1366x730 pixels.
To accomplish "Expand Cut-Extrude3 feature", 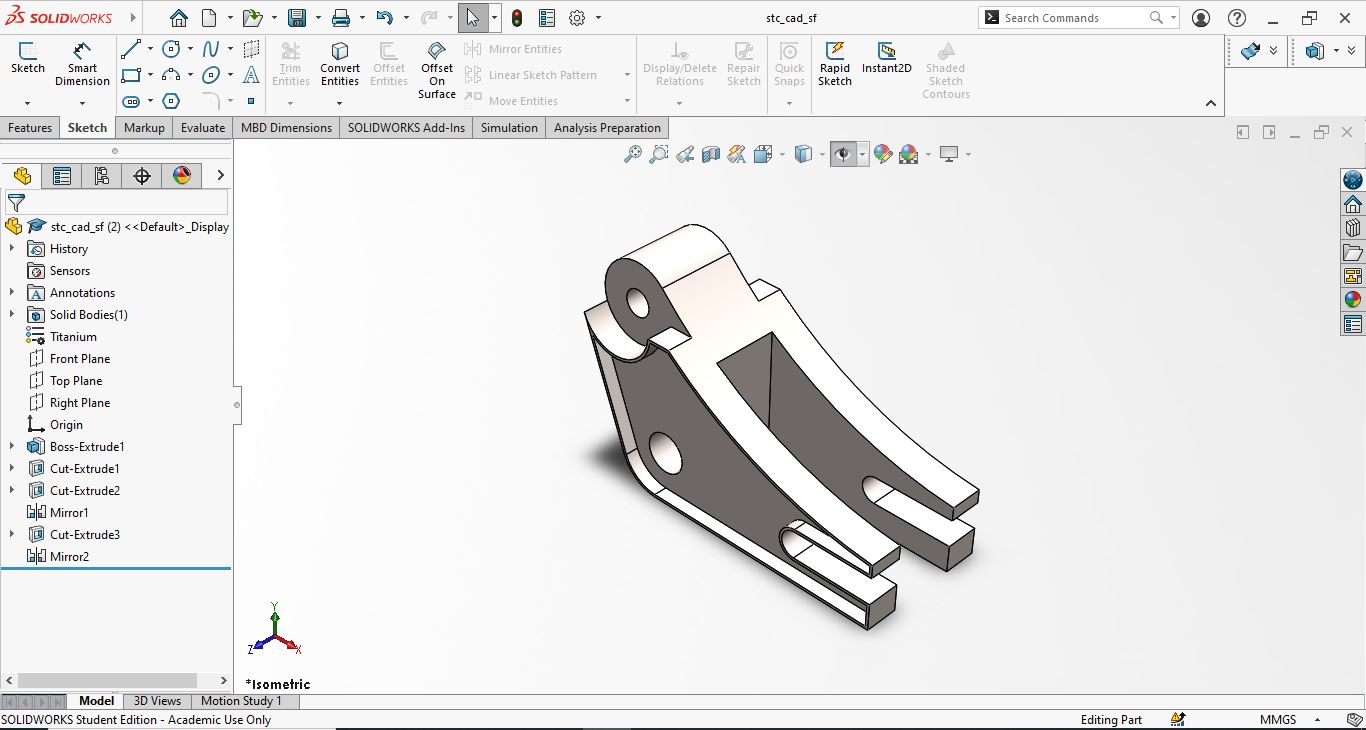I will click(x=12, y=535).
